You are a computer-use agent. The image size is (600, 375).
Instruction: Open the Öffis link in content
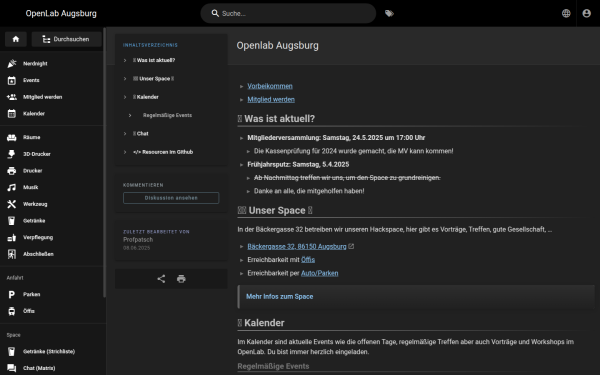pos(308,260)
